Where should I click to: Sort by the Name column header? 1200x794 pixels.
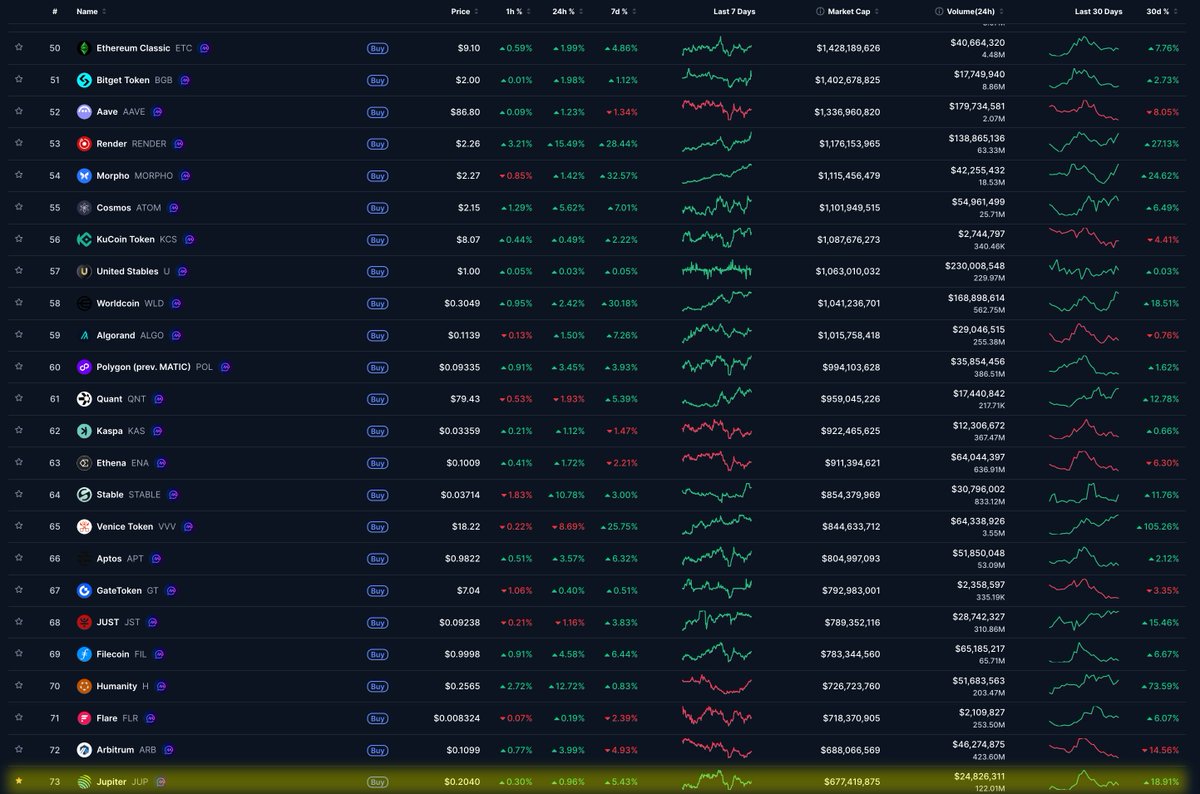pyautogui.click(x=92, y=11)
